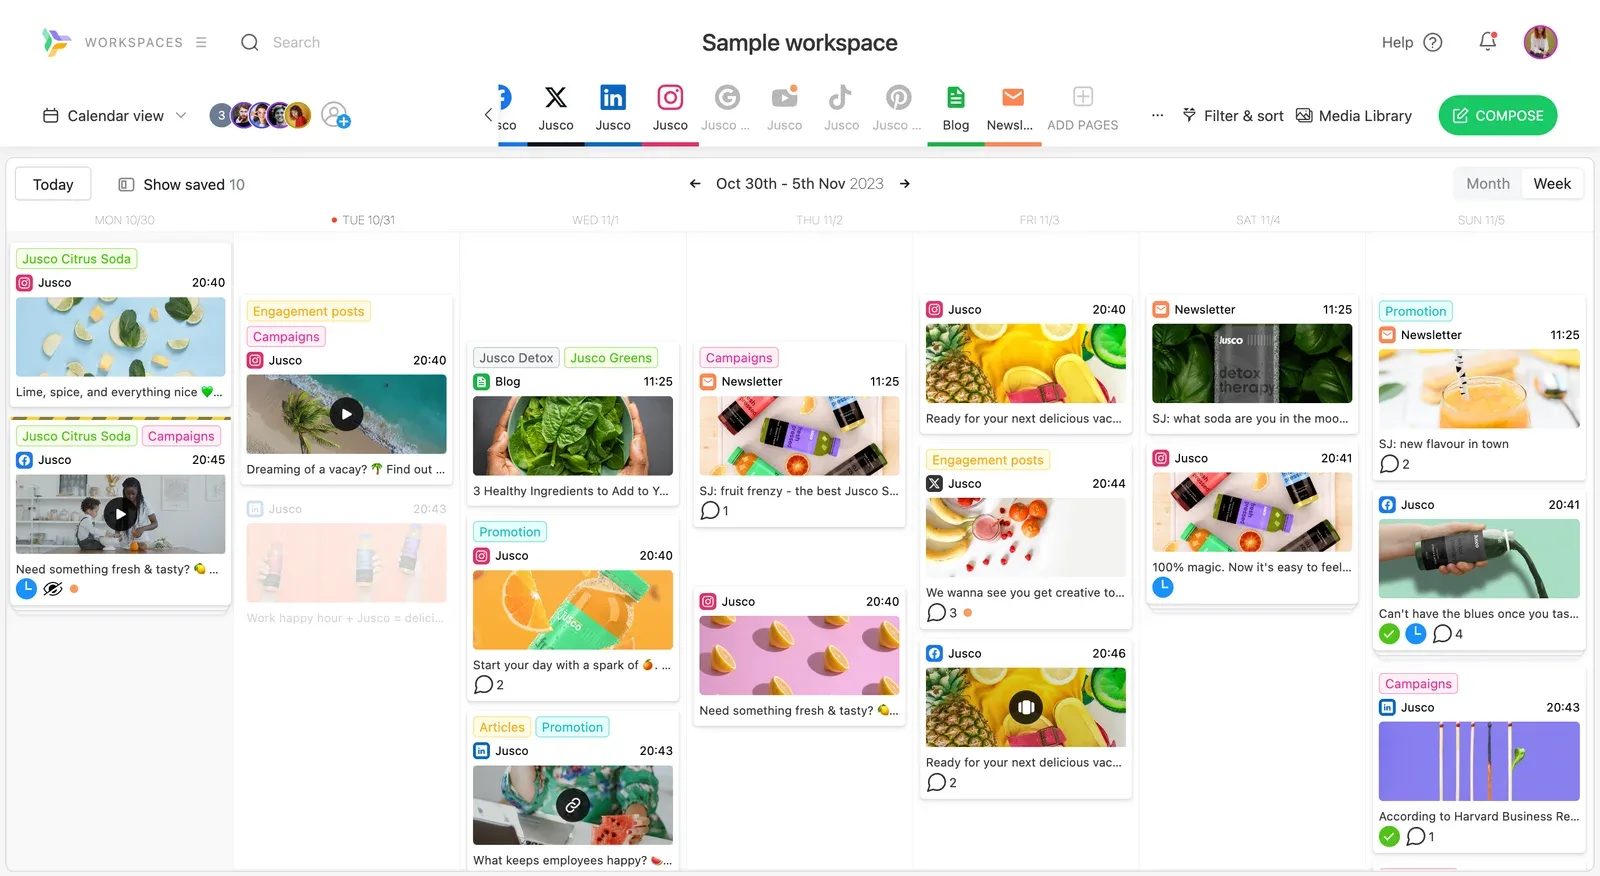The height and width of the screenshot is (876, 1600).
Task: Click the Add Pages plus icon
Action: tap(1083, 97)
